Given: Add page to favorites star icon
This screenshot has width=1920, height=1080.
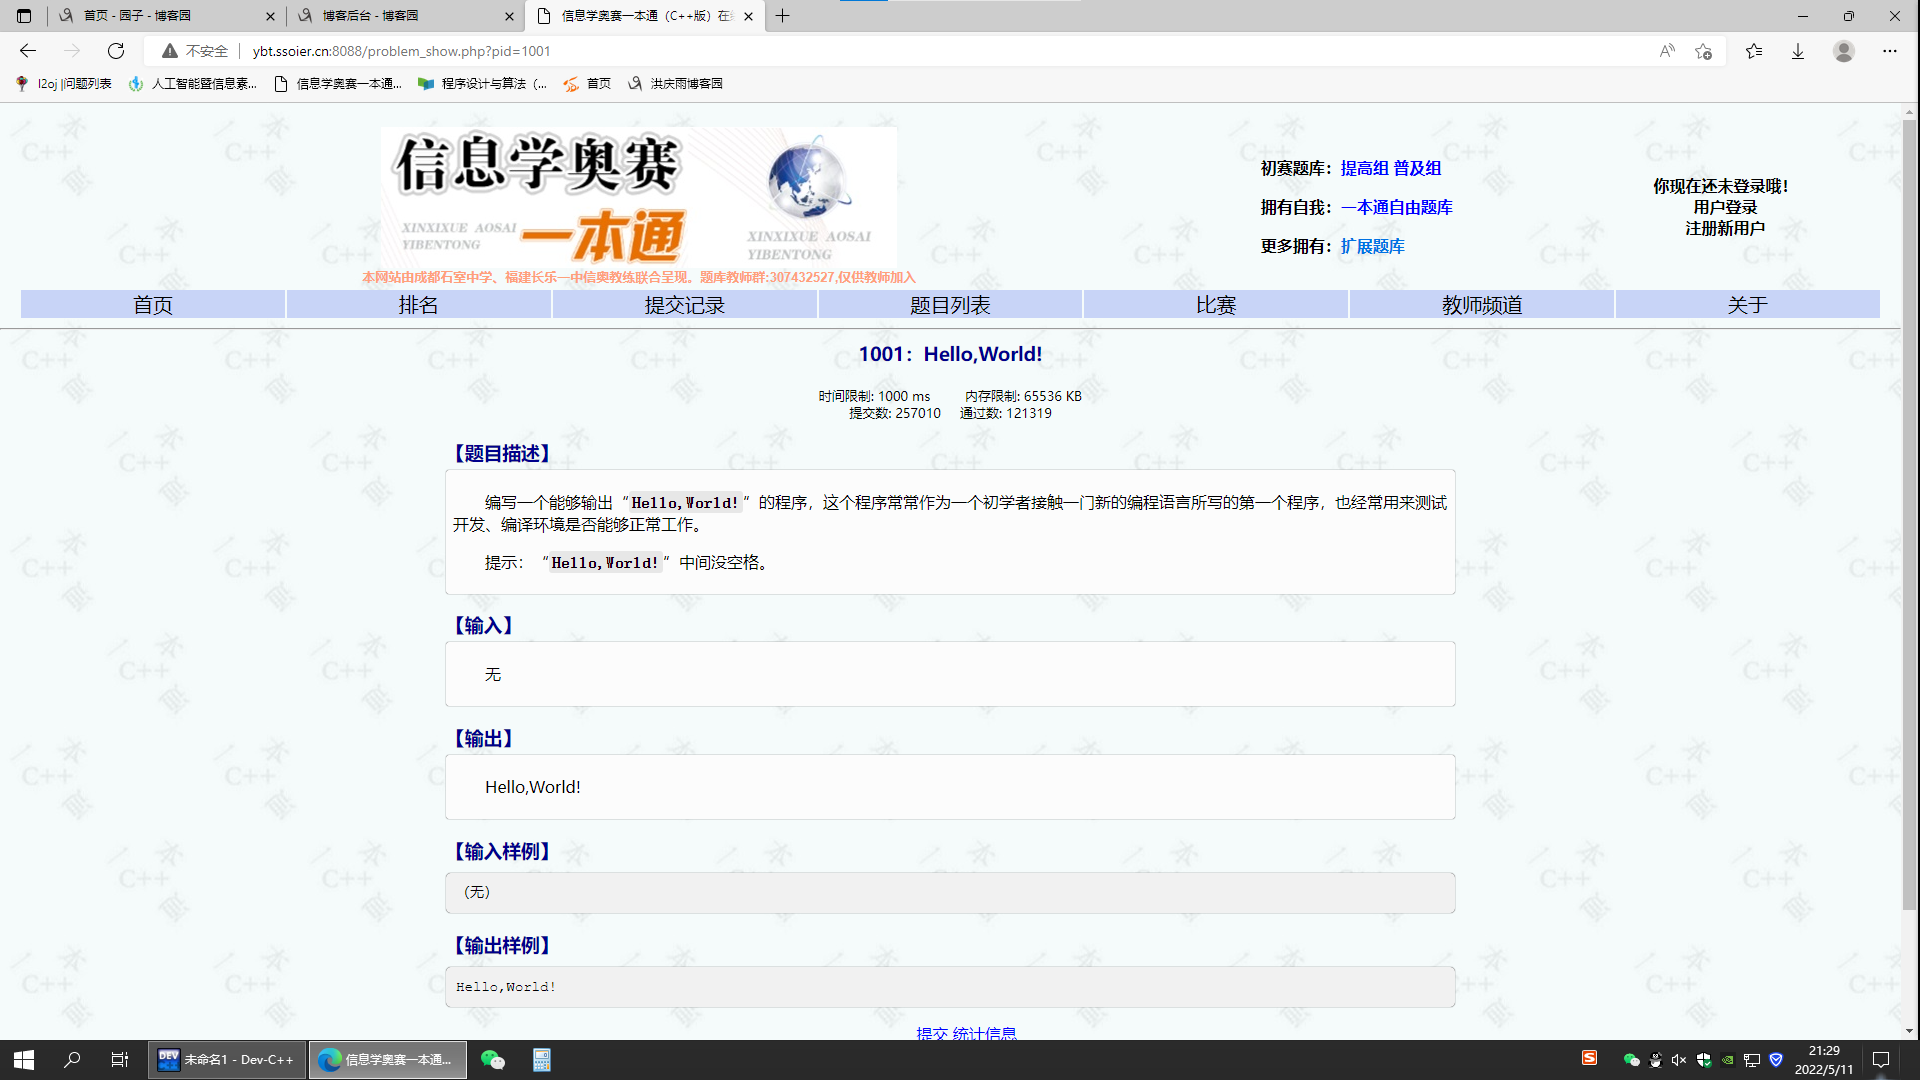Looking at the screenshot, I should [1704, 51].
